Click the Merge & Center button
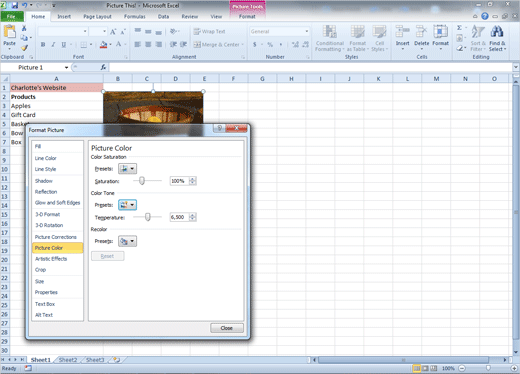520x374 pixels. tap(219, 44)
